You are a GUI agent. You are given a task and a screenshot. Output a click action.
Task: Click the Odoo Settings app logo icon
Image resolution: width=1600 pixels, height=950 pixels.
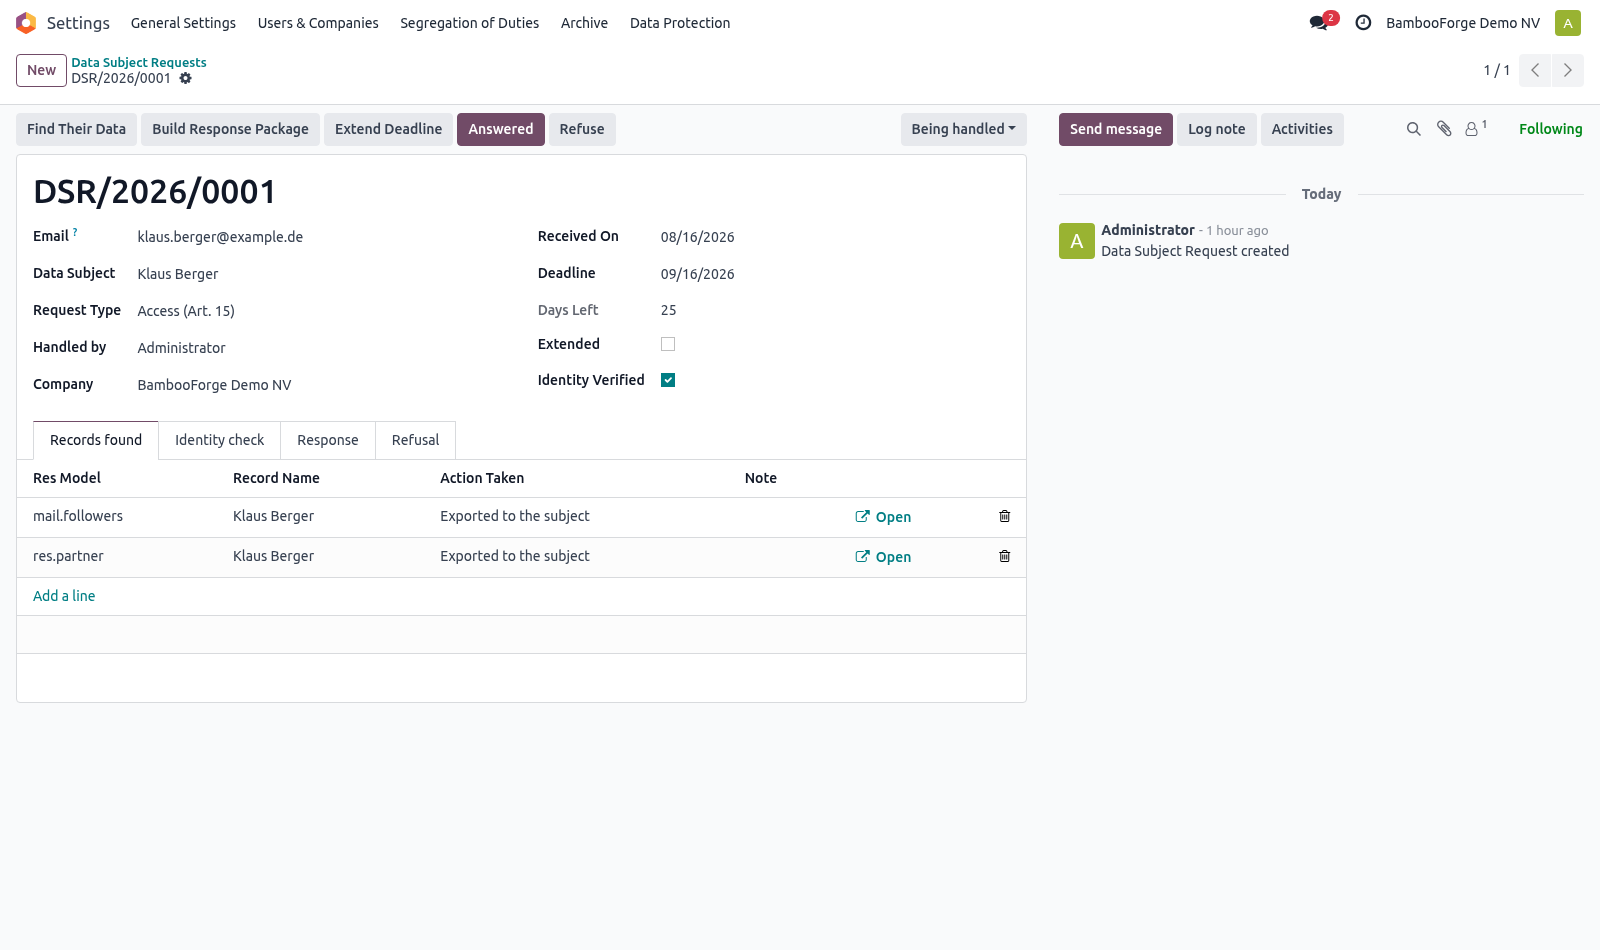coord(26,23)
